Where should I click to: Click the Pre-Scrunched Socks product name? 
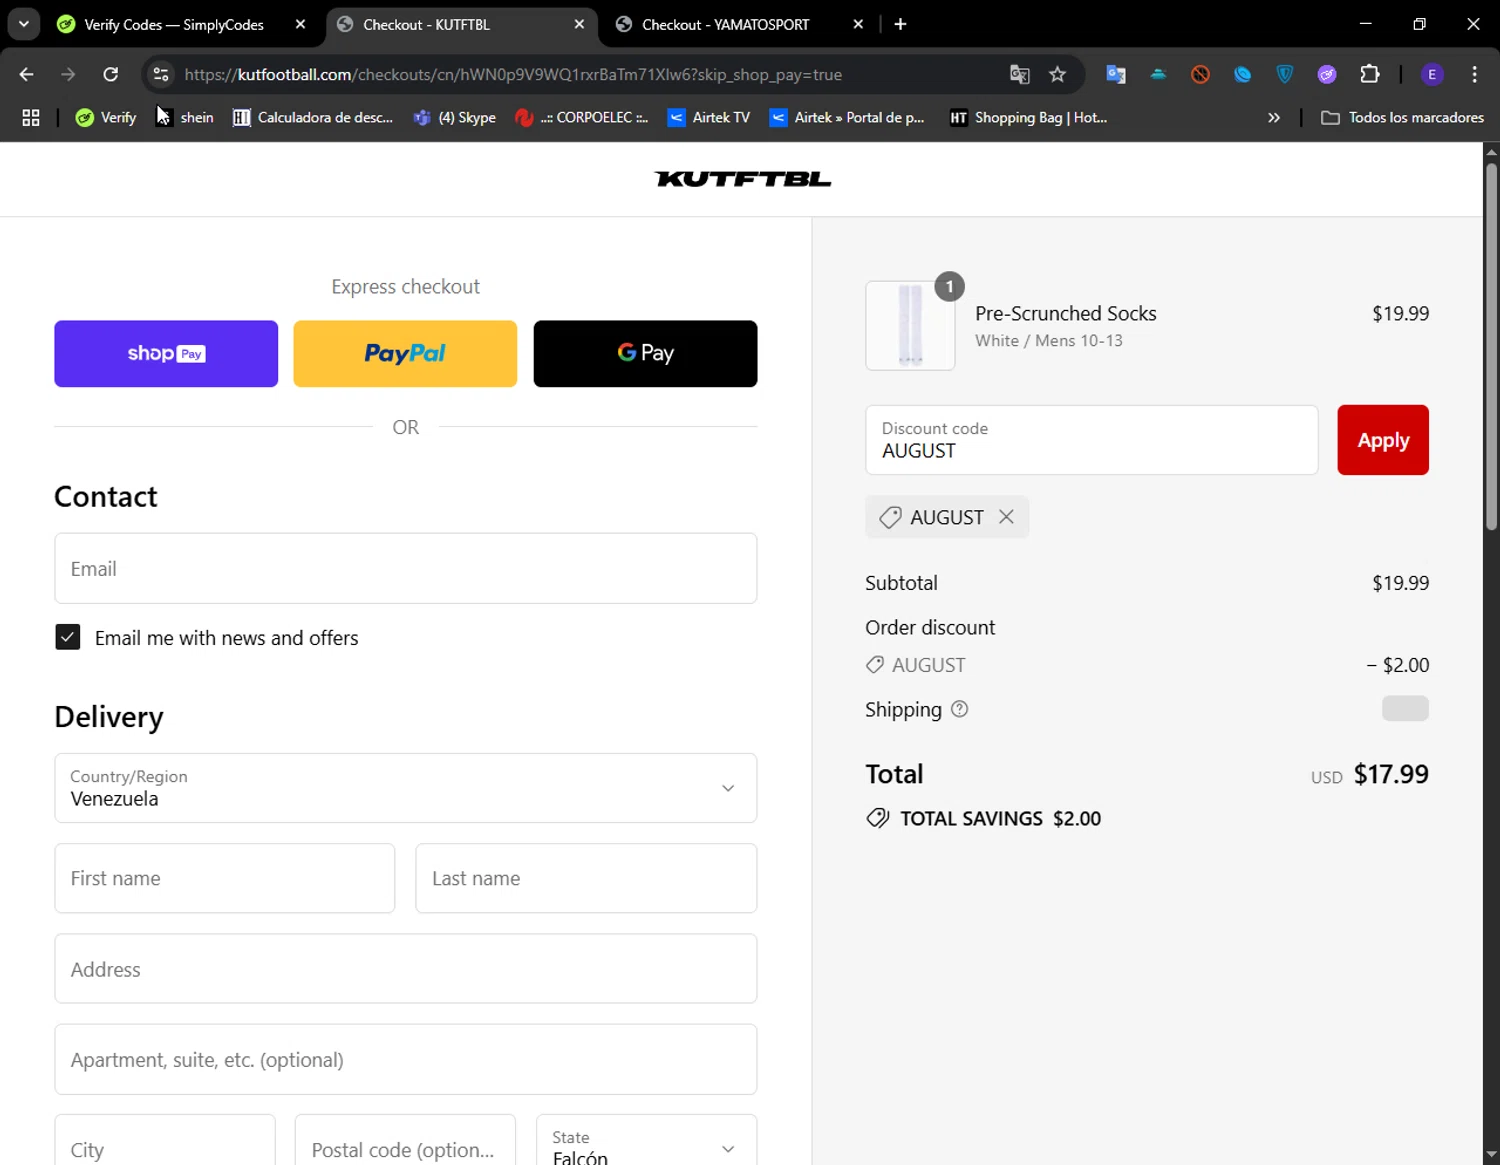coord(1066,313)
